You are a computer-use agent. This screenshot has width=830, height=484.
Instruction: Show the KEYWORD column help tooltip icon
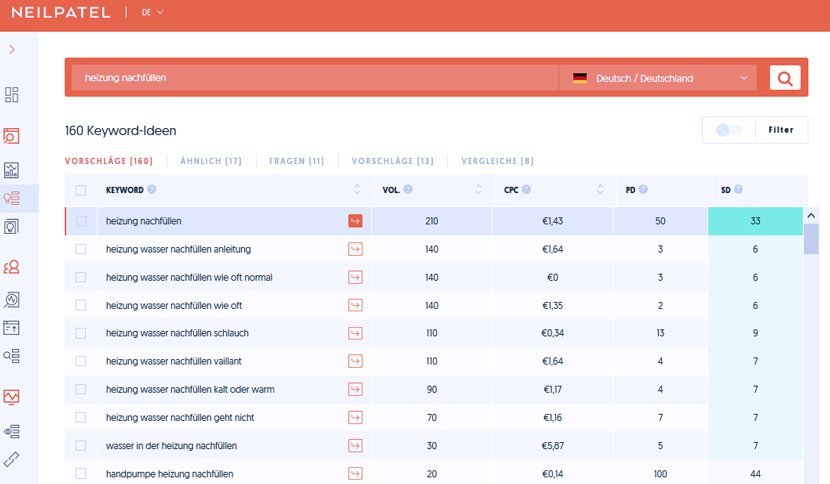point(152,189)
